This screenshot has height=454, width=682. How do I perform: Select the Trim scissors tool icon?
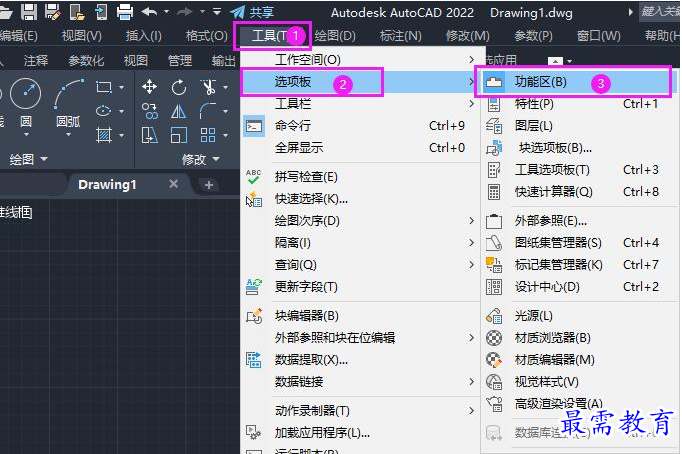click(x=208, y=87)
